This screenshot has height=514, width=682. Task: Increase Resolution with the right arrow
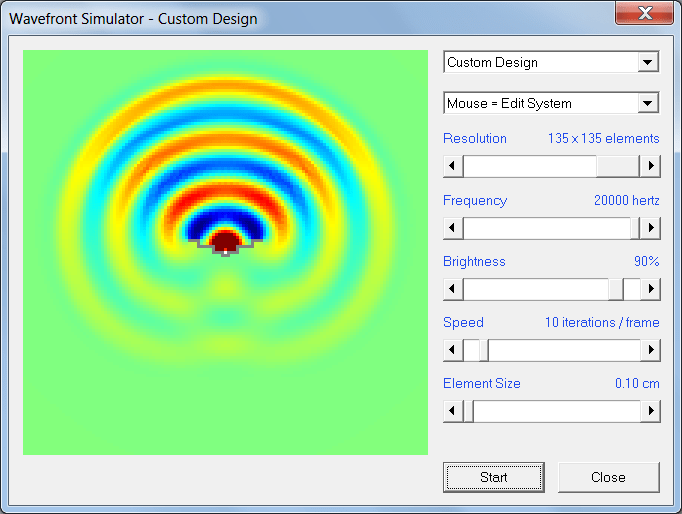click(650, 166)
